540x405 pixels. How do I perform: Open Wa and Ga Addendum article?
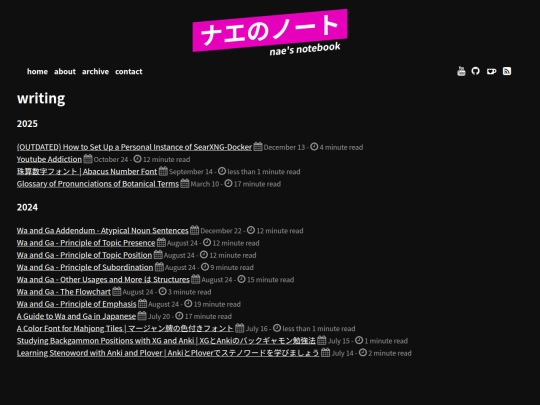(103, 230)
